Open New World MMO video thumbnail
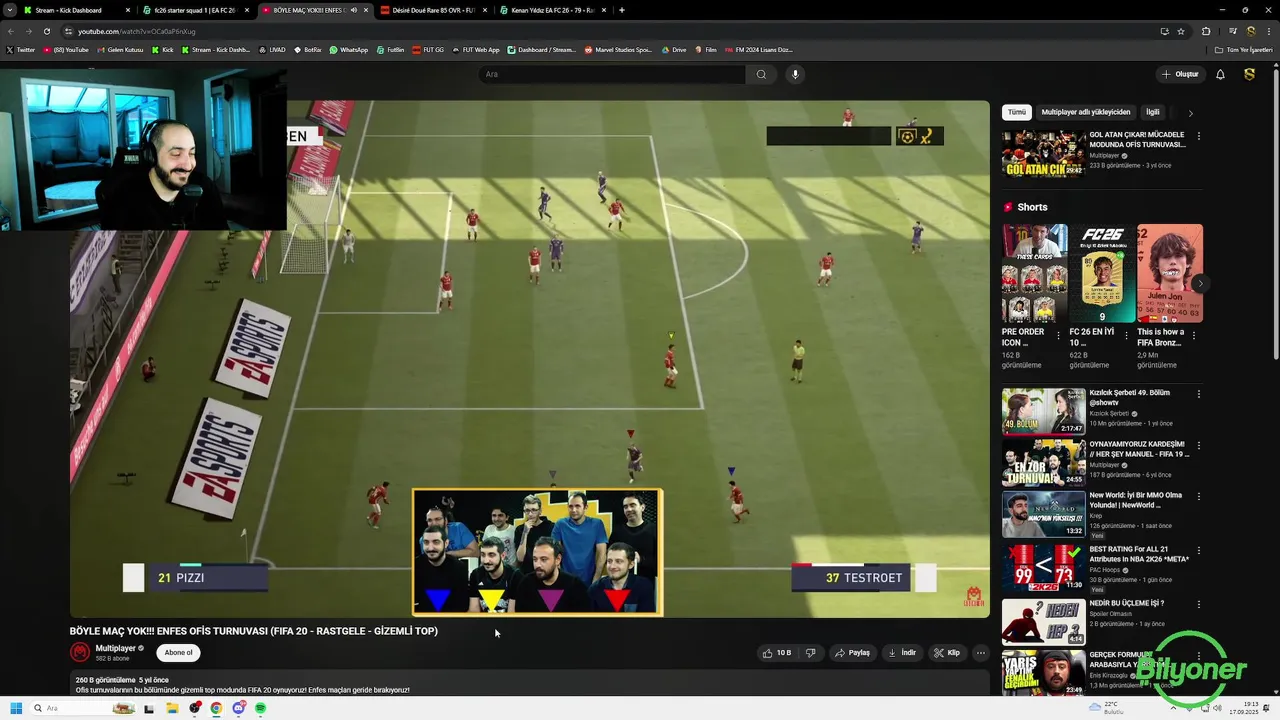Image resolution: width=1280 pixels, height=720 pixels. point(1044,514)
